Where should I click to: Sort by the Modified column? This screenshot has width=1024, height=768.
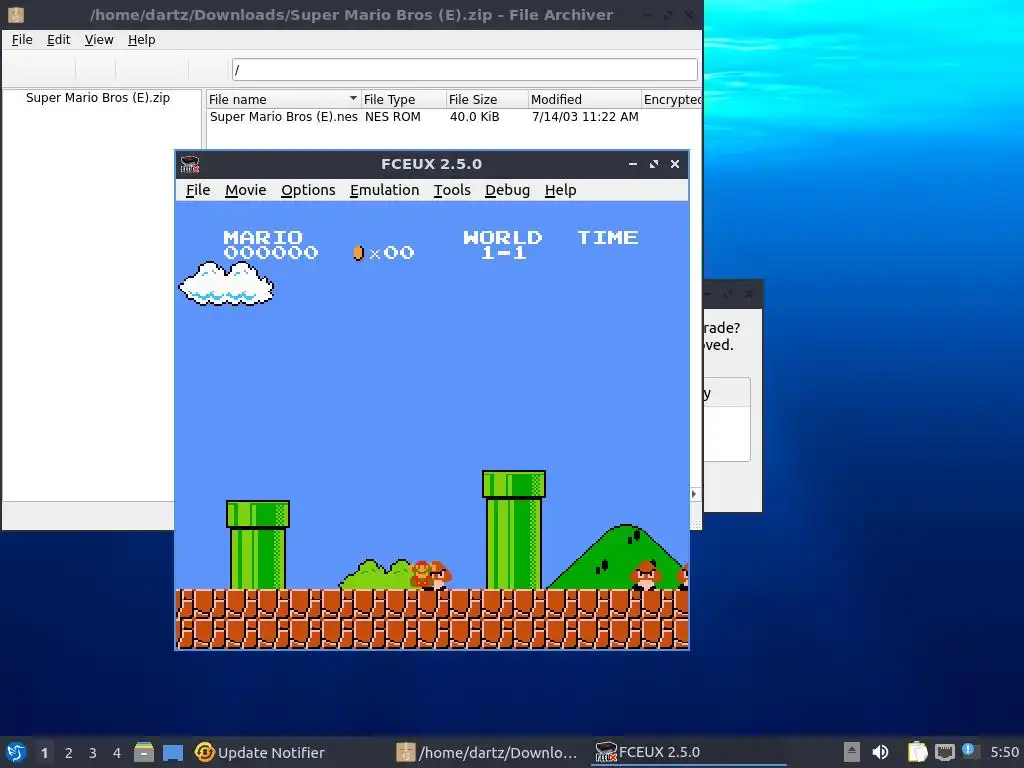(584, 99)
